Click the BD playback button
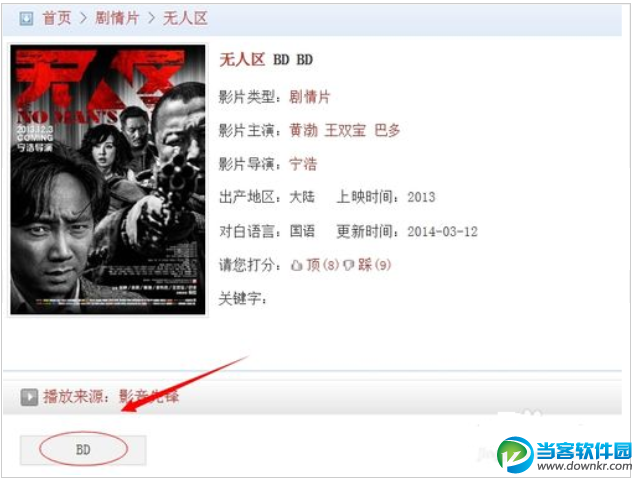This screenshot has width=633, height=480. (83, 449)
